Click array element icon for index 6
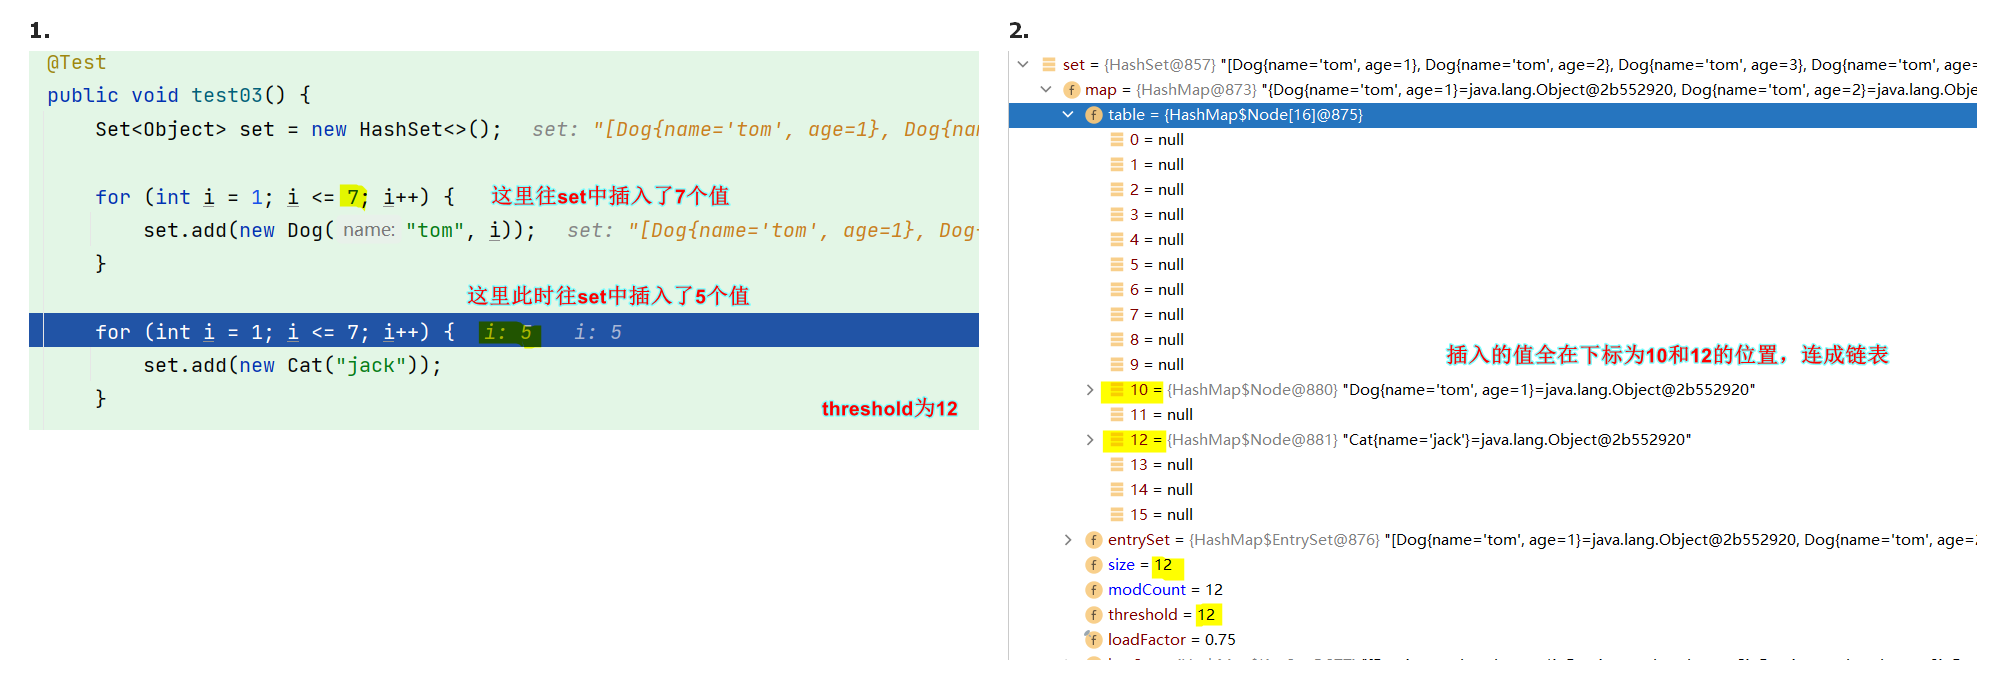2006x689 pixels. click(1117, 289)
